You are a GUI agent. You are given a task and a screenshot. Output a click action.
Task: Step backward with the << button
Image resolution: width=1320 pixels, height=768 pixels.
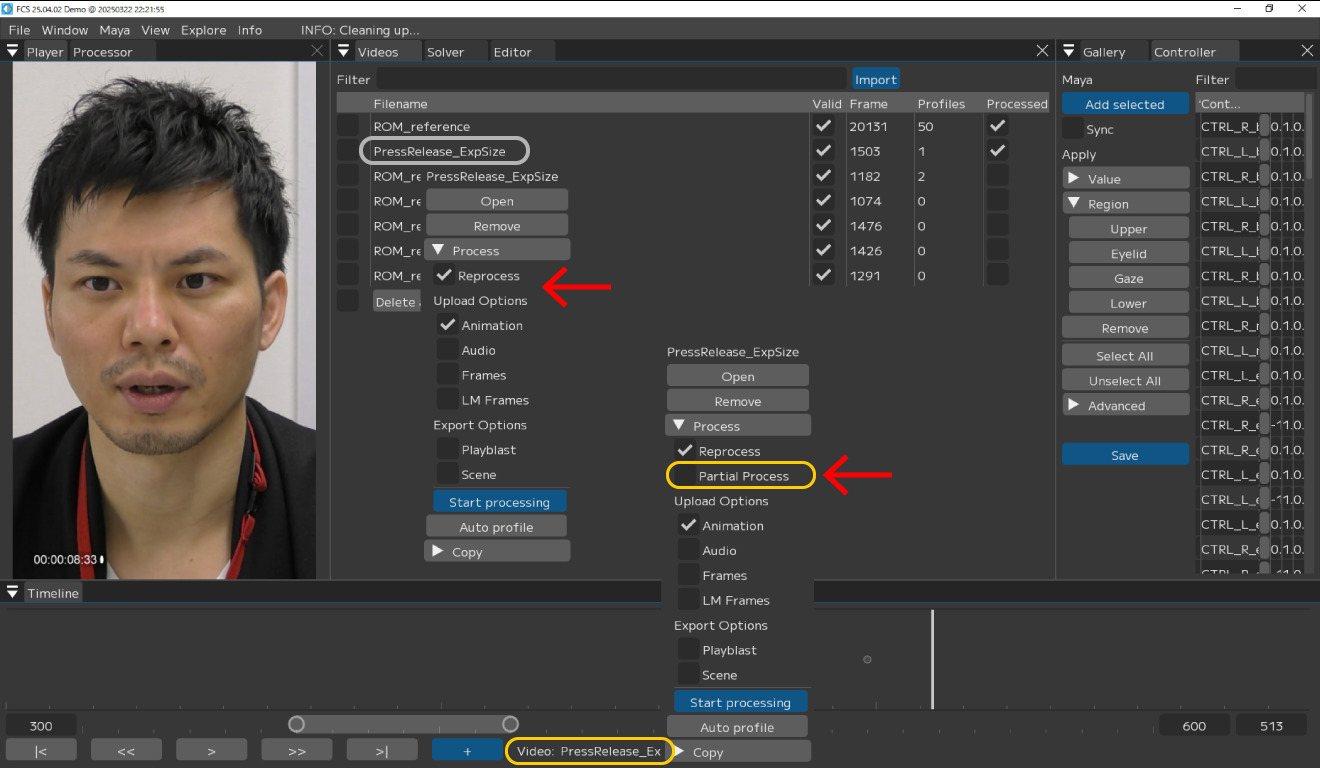[x=126, y=751]
